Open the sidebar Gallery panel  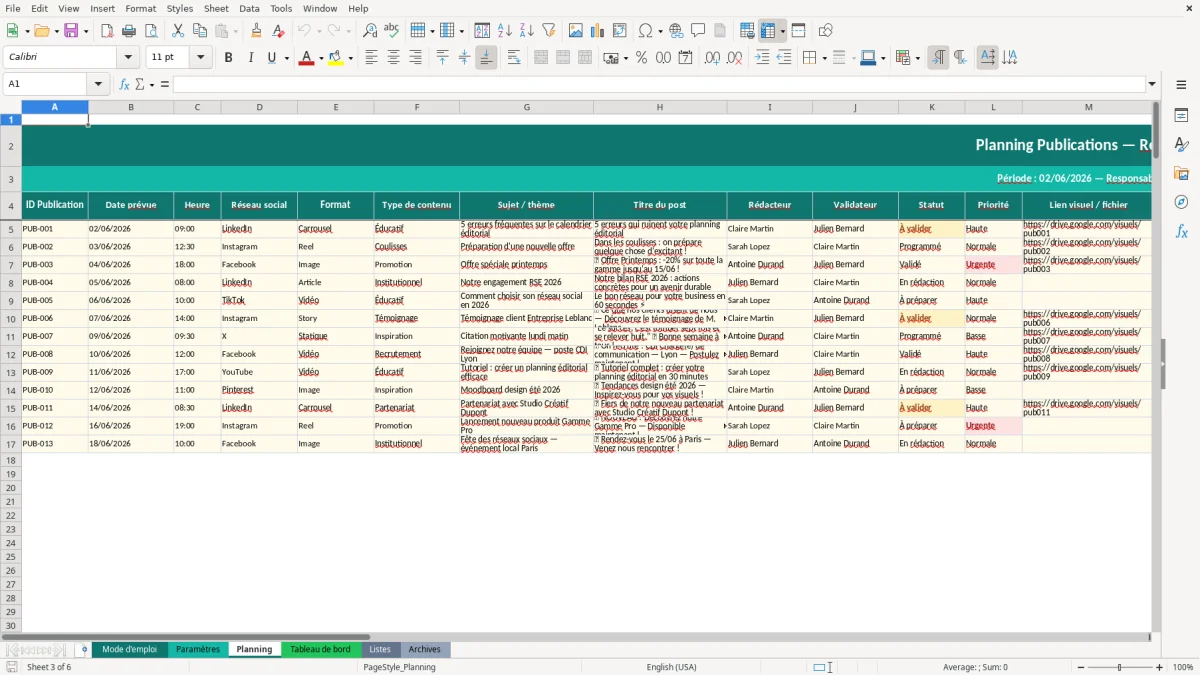(x=1181, y=174)
